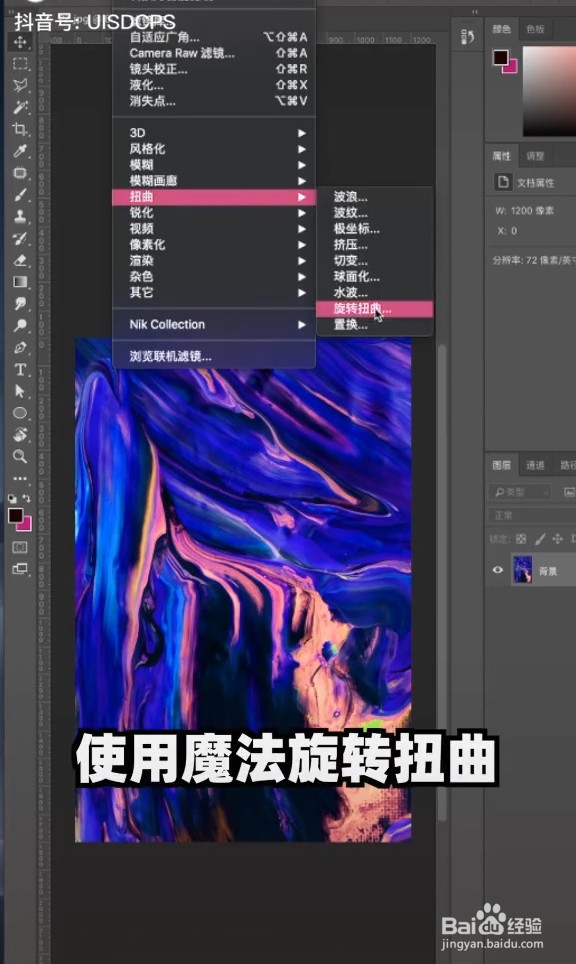
Task: Select the Type tool
Action: pos(20,369)
